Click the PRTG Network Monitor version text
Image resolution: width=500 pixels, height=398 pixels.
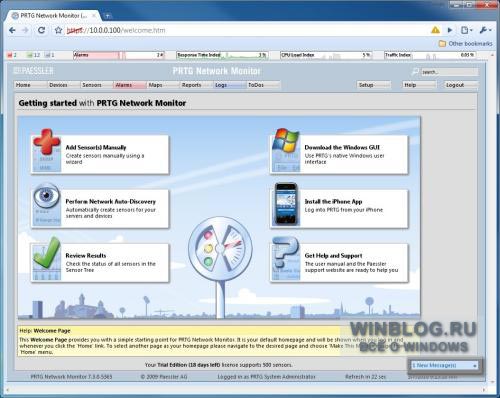tap(71, 377)
